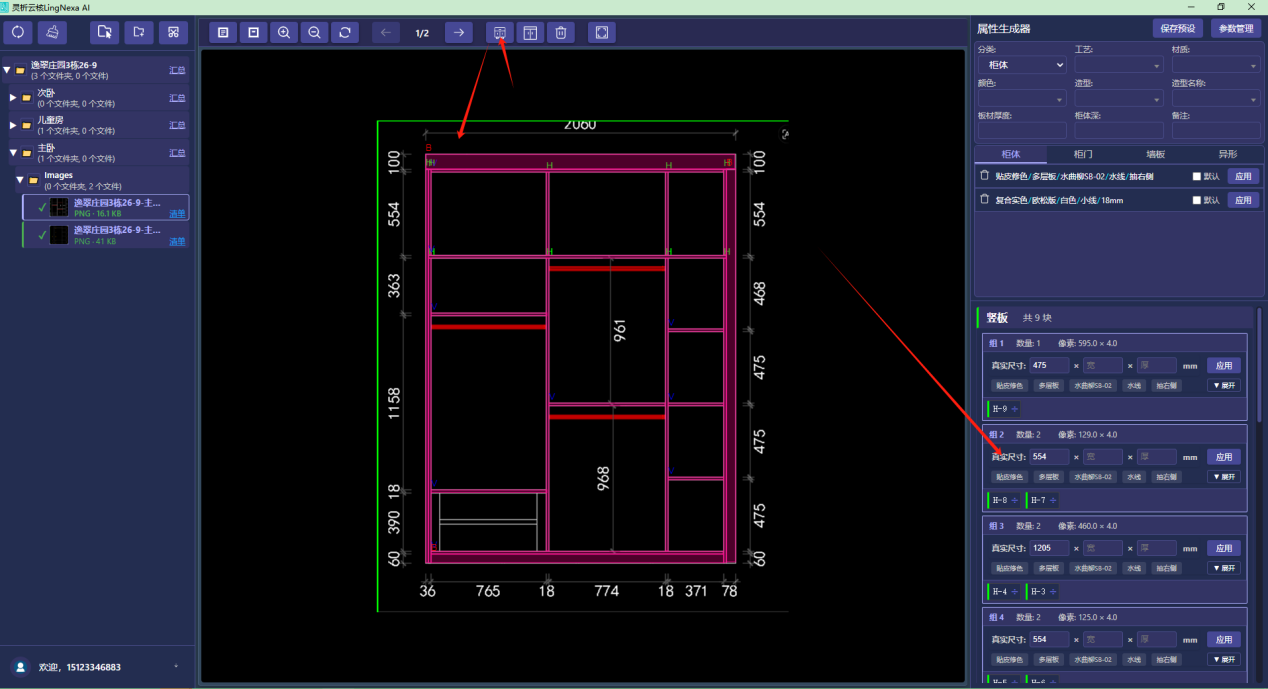Check 默认 for the 复合实色 preset
Screen dimensions: 1268x689
[x=1197, y=200]
